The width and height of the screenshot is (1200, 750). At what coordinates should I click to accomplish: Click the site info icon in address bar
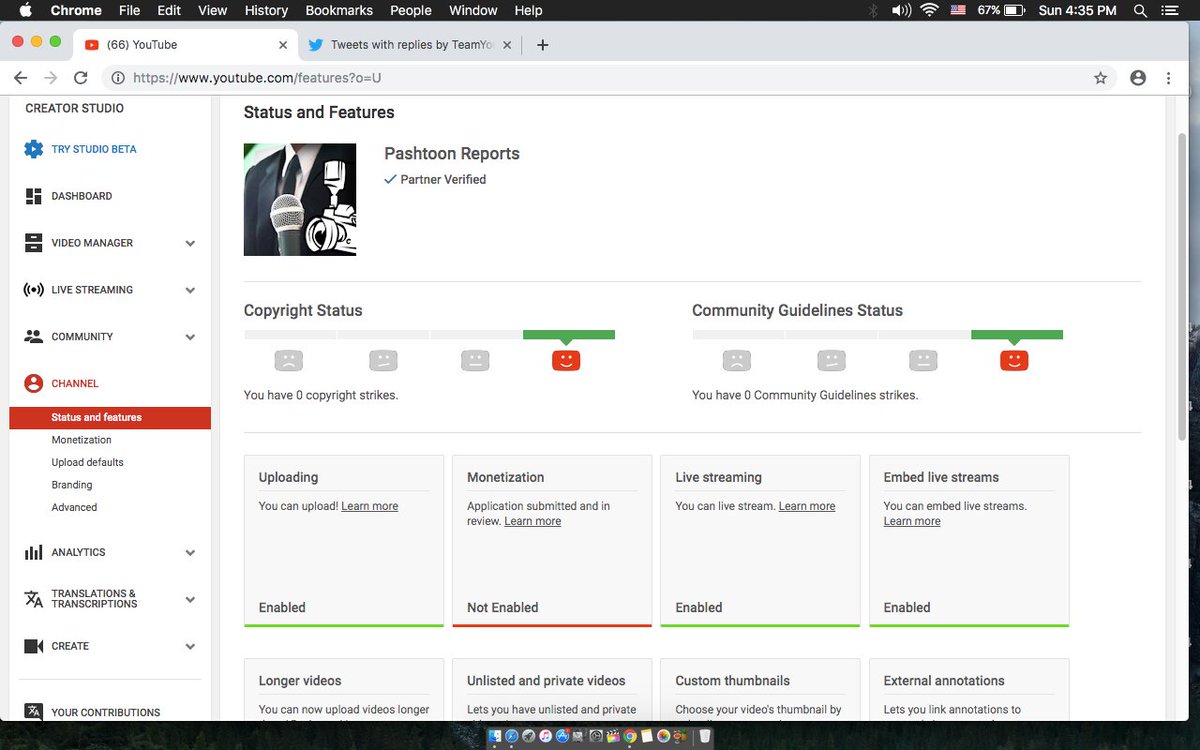(118, 78)
